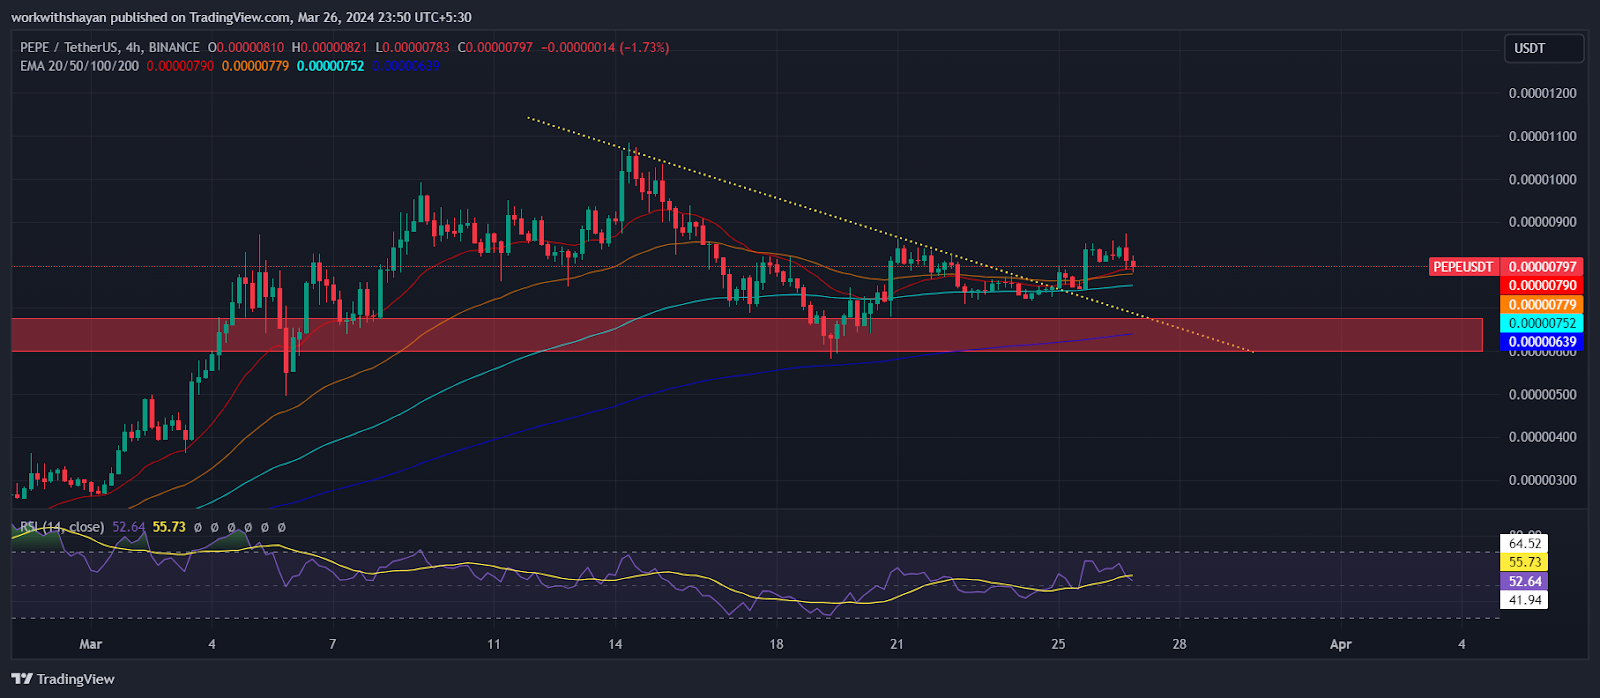1600x698 pixels.
Task: Click the RSI (14, close) indicator label
Action: (62, 527)
